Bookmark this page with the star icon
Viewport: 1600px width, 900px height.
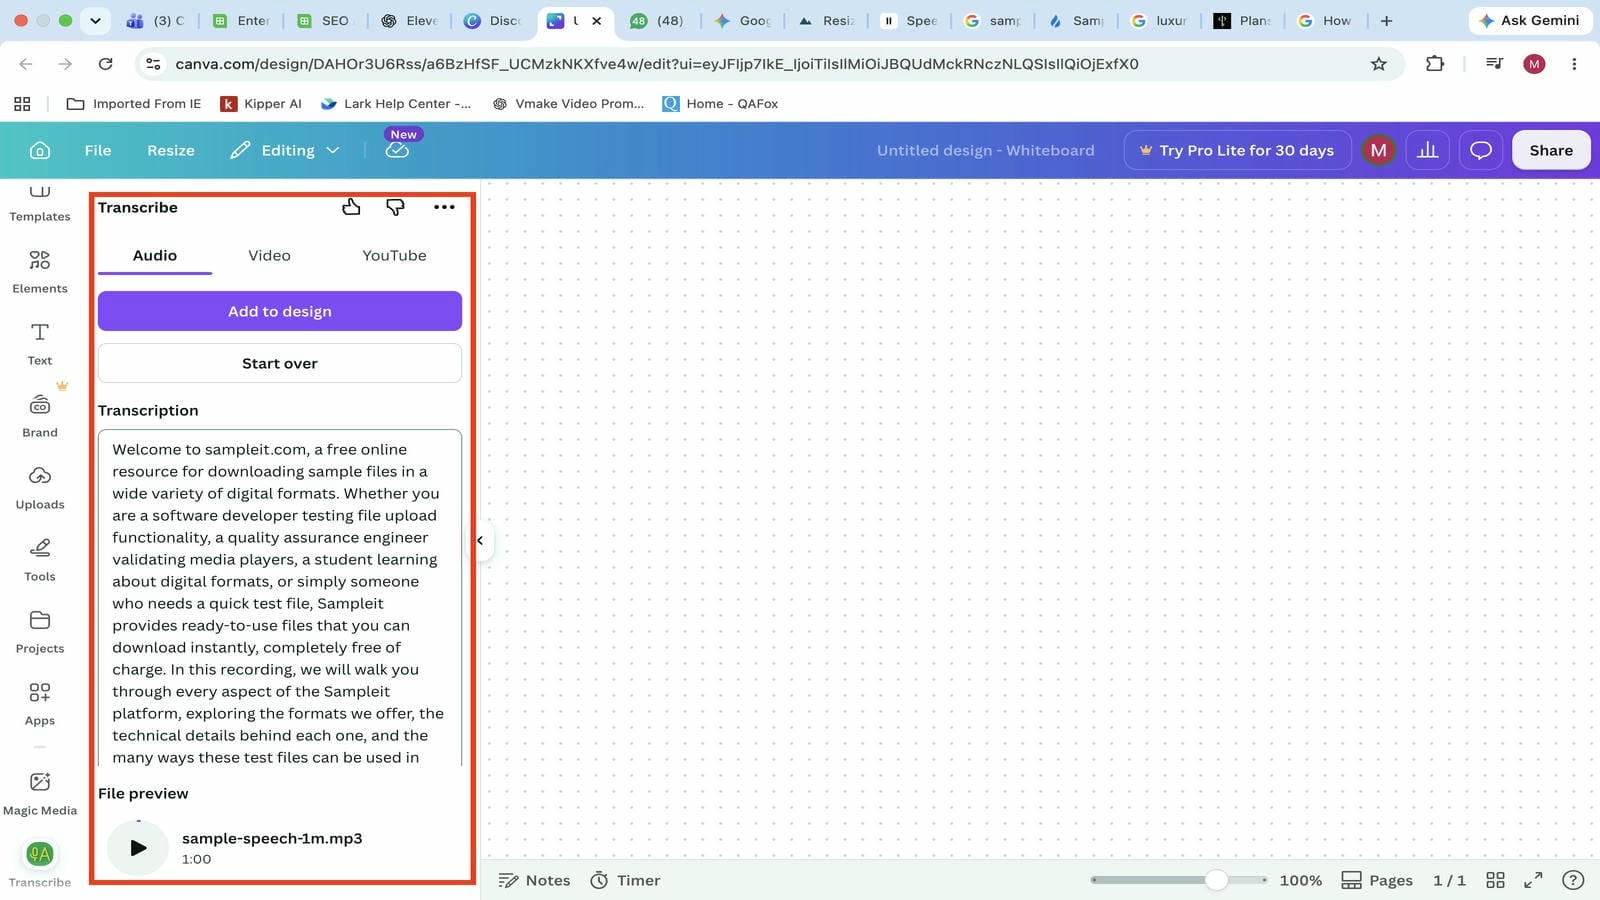pos(1378,64)
